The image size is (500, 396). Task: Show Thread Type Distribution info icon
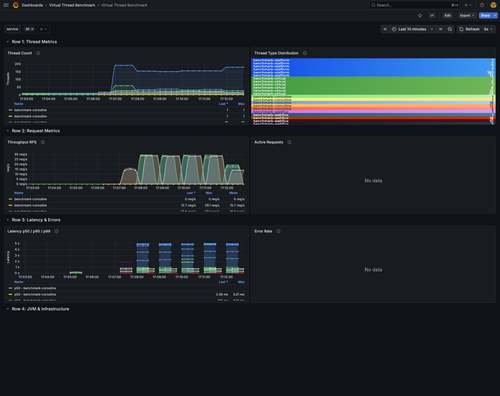pyautogui.click(x=305, y=53)
